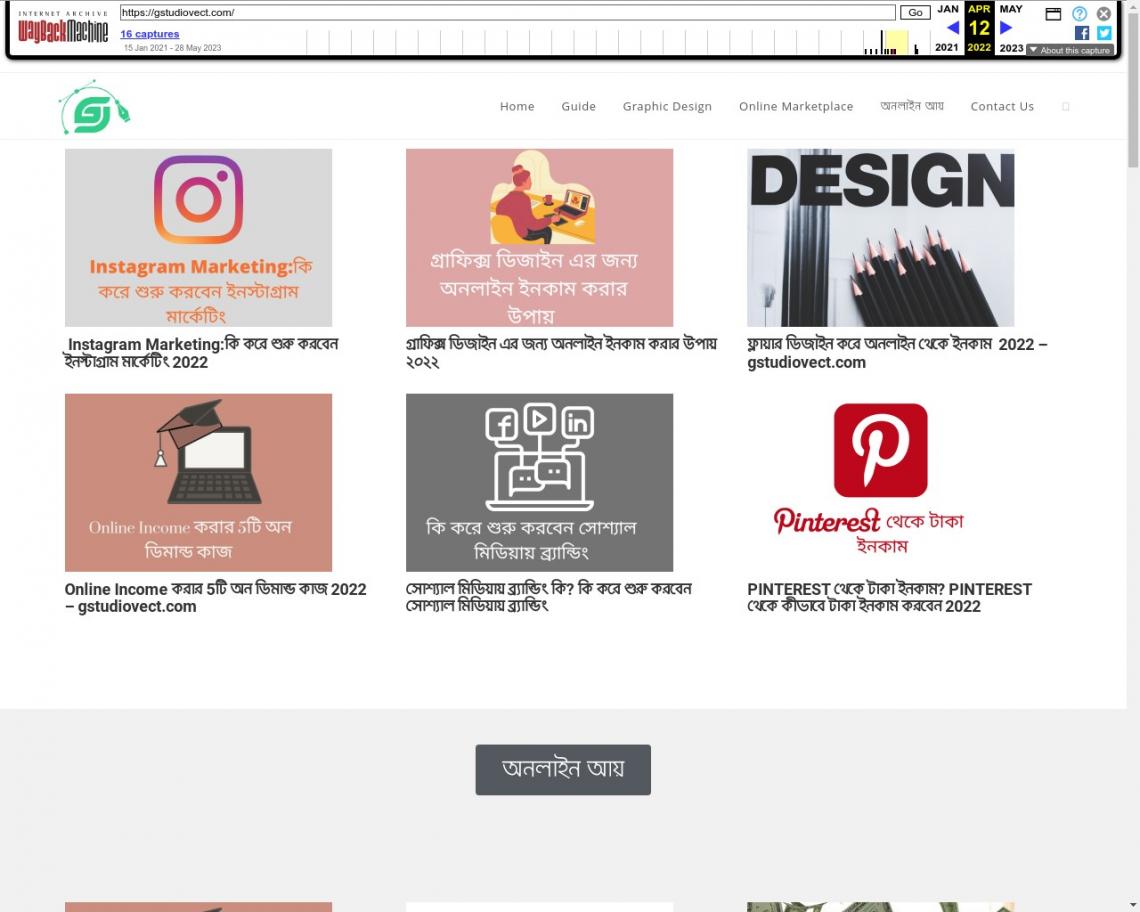Focus the Wayback URL input field

[x=507, y=12]
